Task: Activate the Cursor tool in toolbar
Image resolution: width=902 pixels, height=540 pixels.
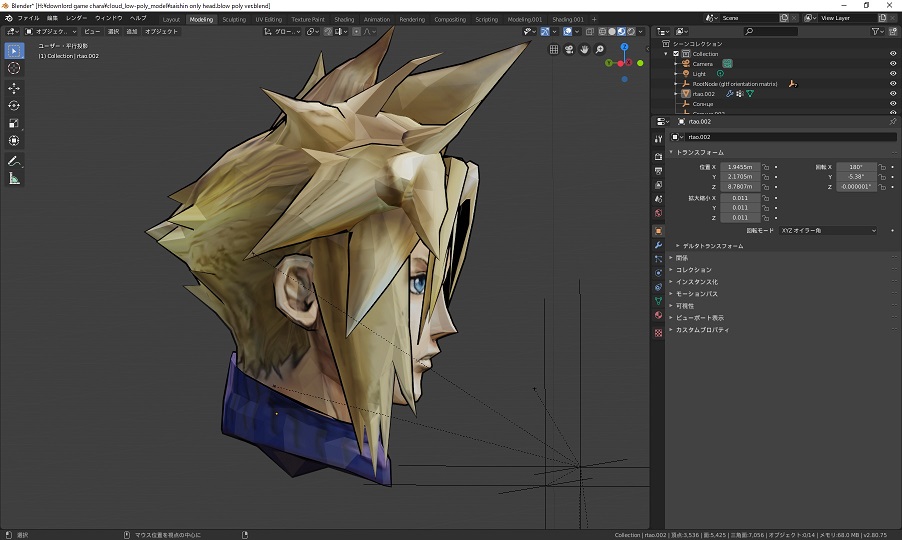Action: (x=14, y=68)
